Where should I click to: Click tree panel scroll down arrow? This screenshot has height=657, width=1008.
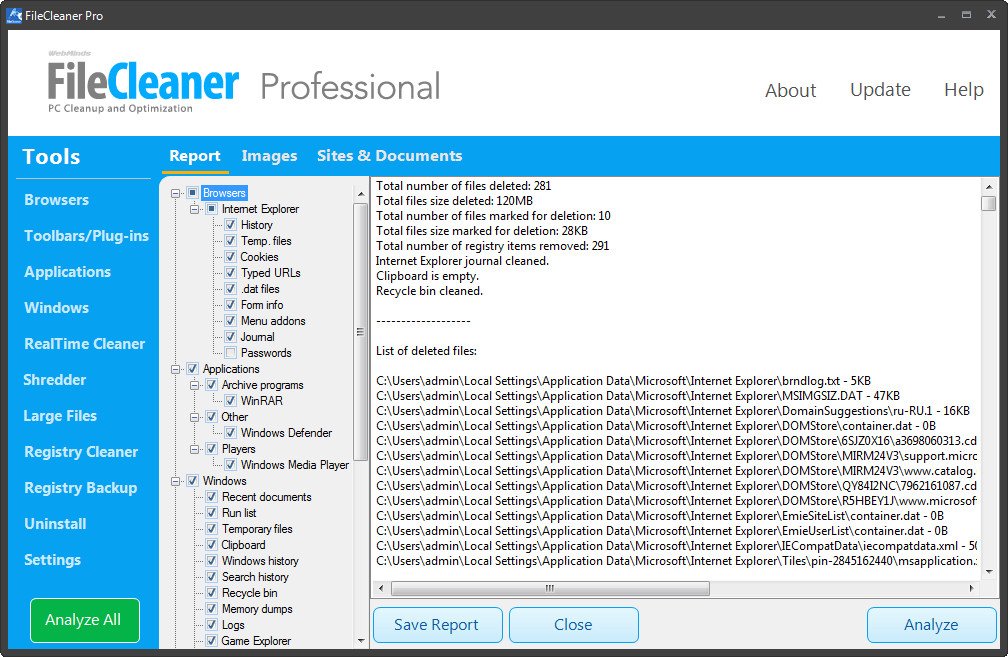click(x=361, y=640)
